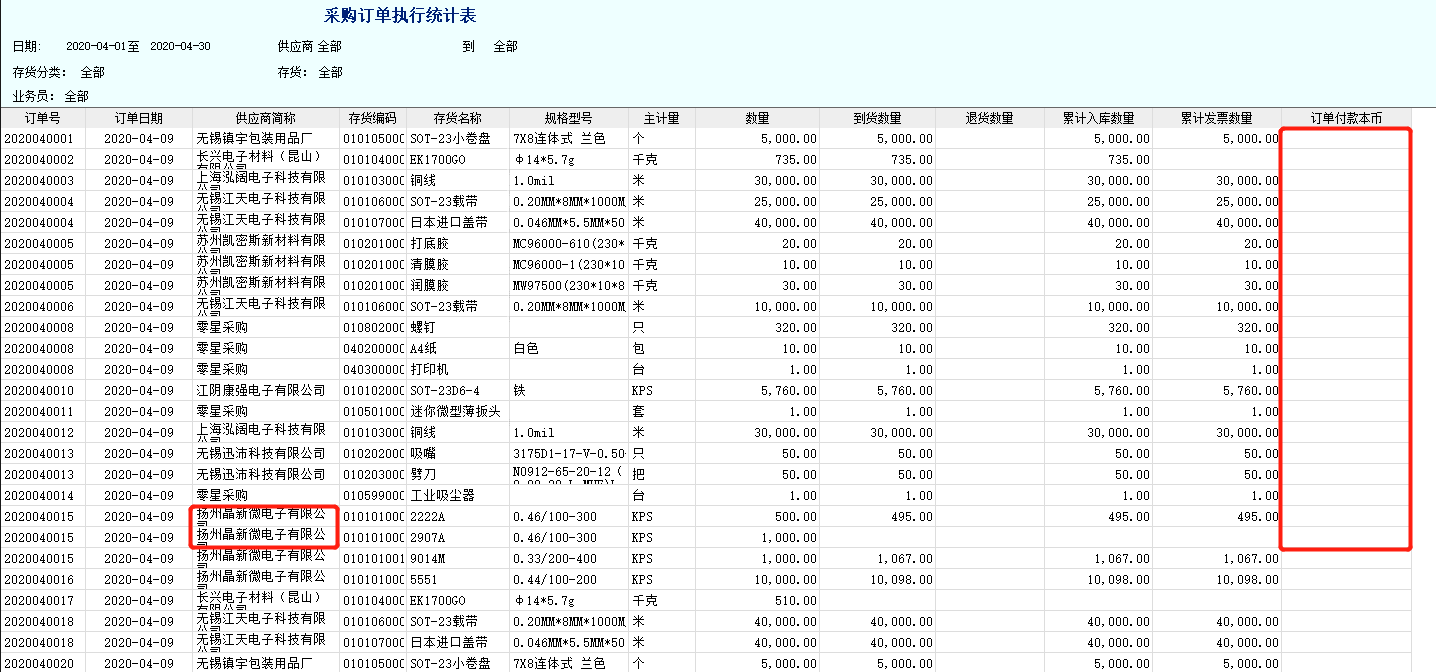Click the 订单日期 column header

[139, 118]
